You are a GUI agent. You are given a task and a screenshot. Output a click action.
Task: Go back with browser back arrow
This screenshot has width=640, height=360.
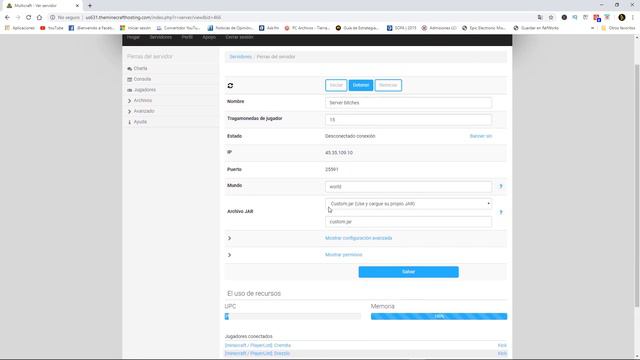(7, 18)
